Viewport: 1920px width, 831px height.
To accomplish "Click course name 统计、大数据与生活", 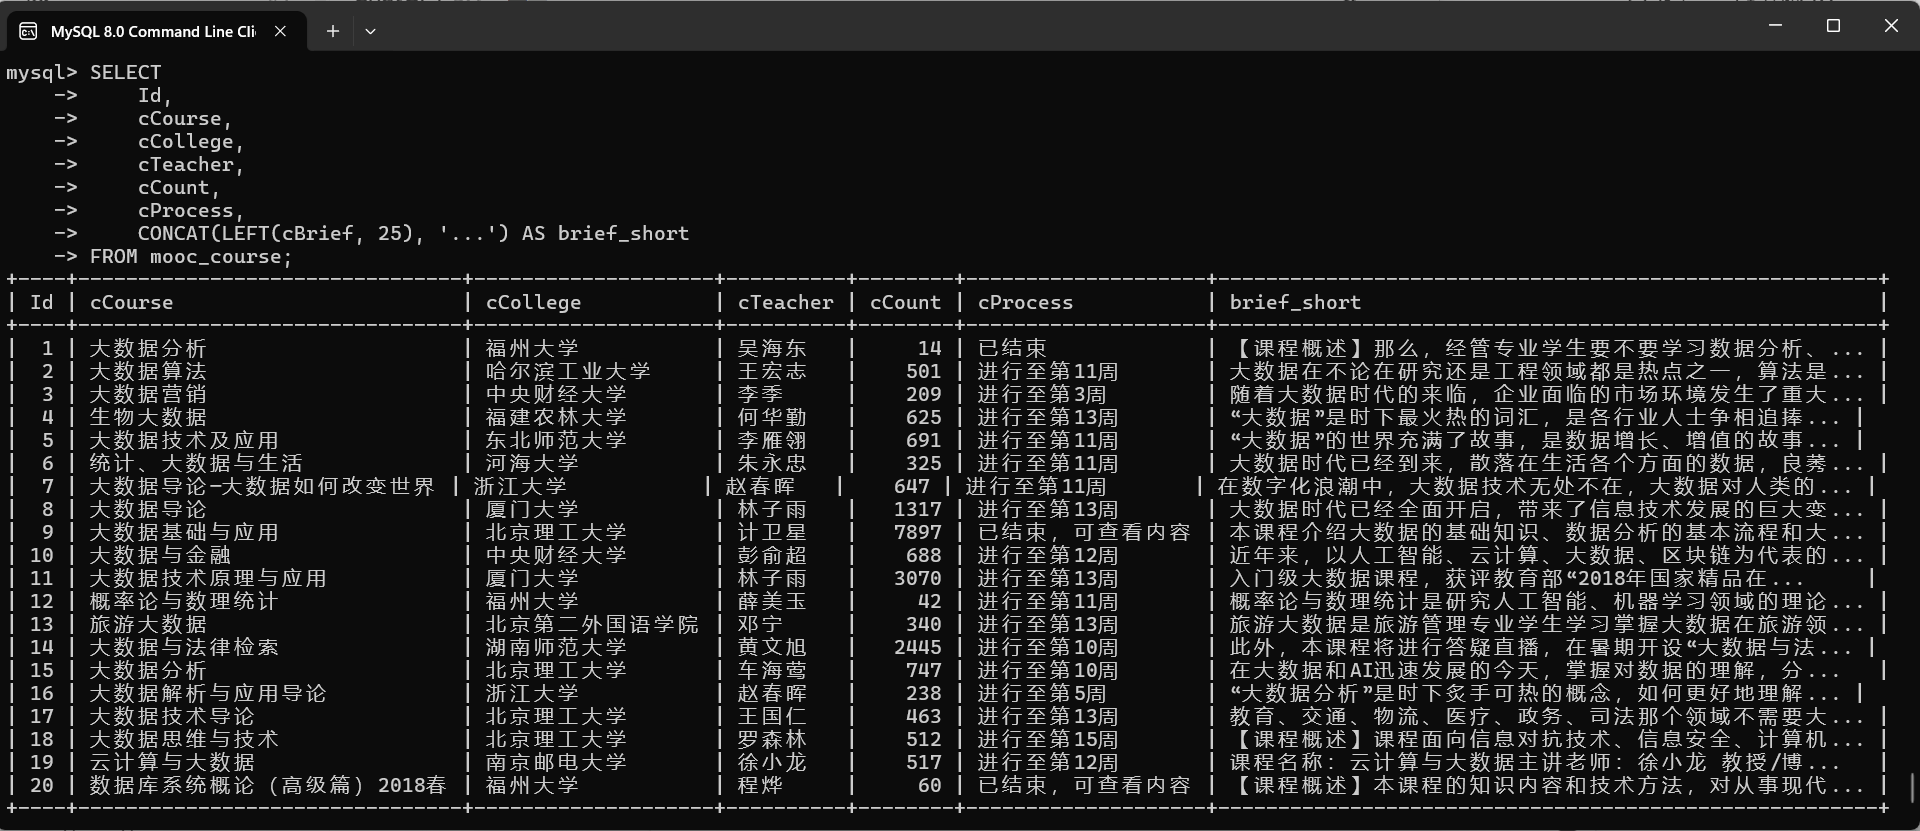I will point(196,463).
